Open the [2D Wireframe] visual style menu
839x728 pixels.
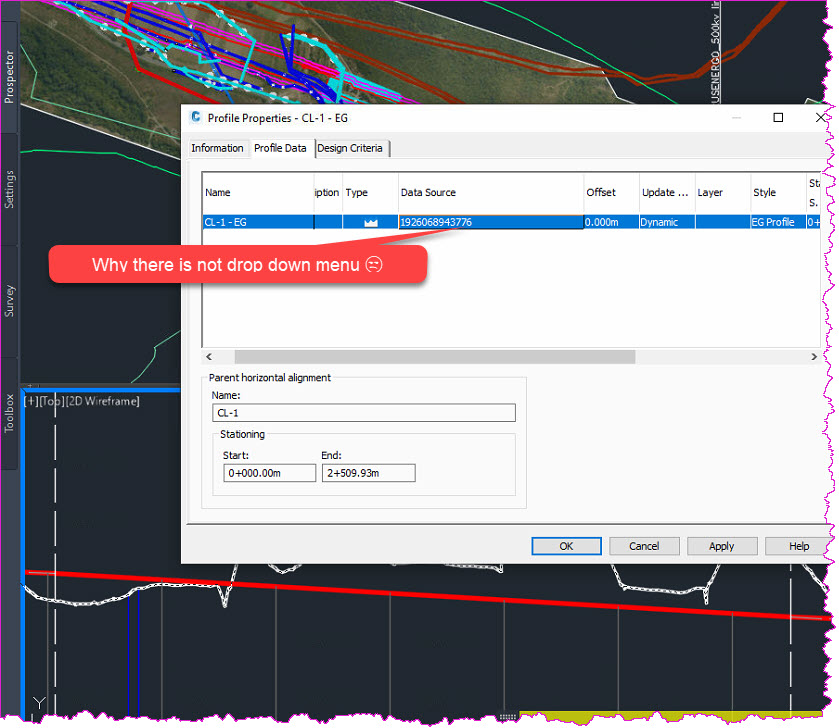point(102,401)
